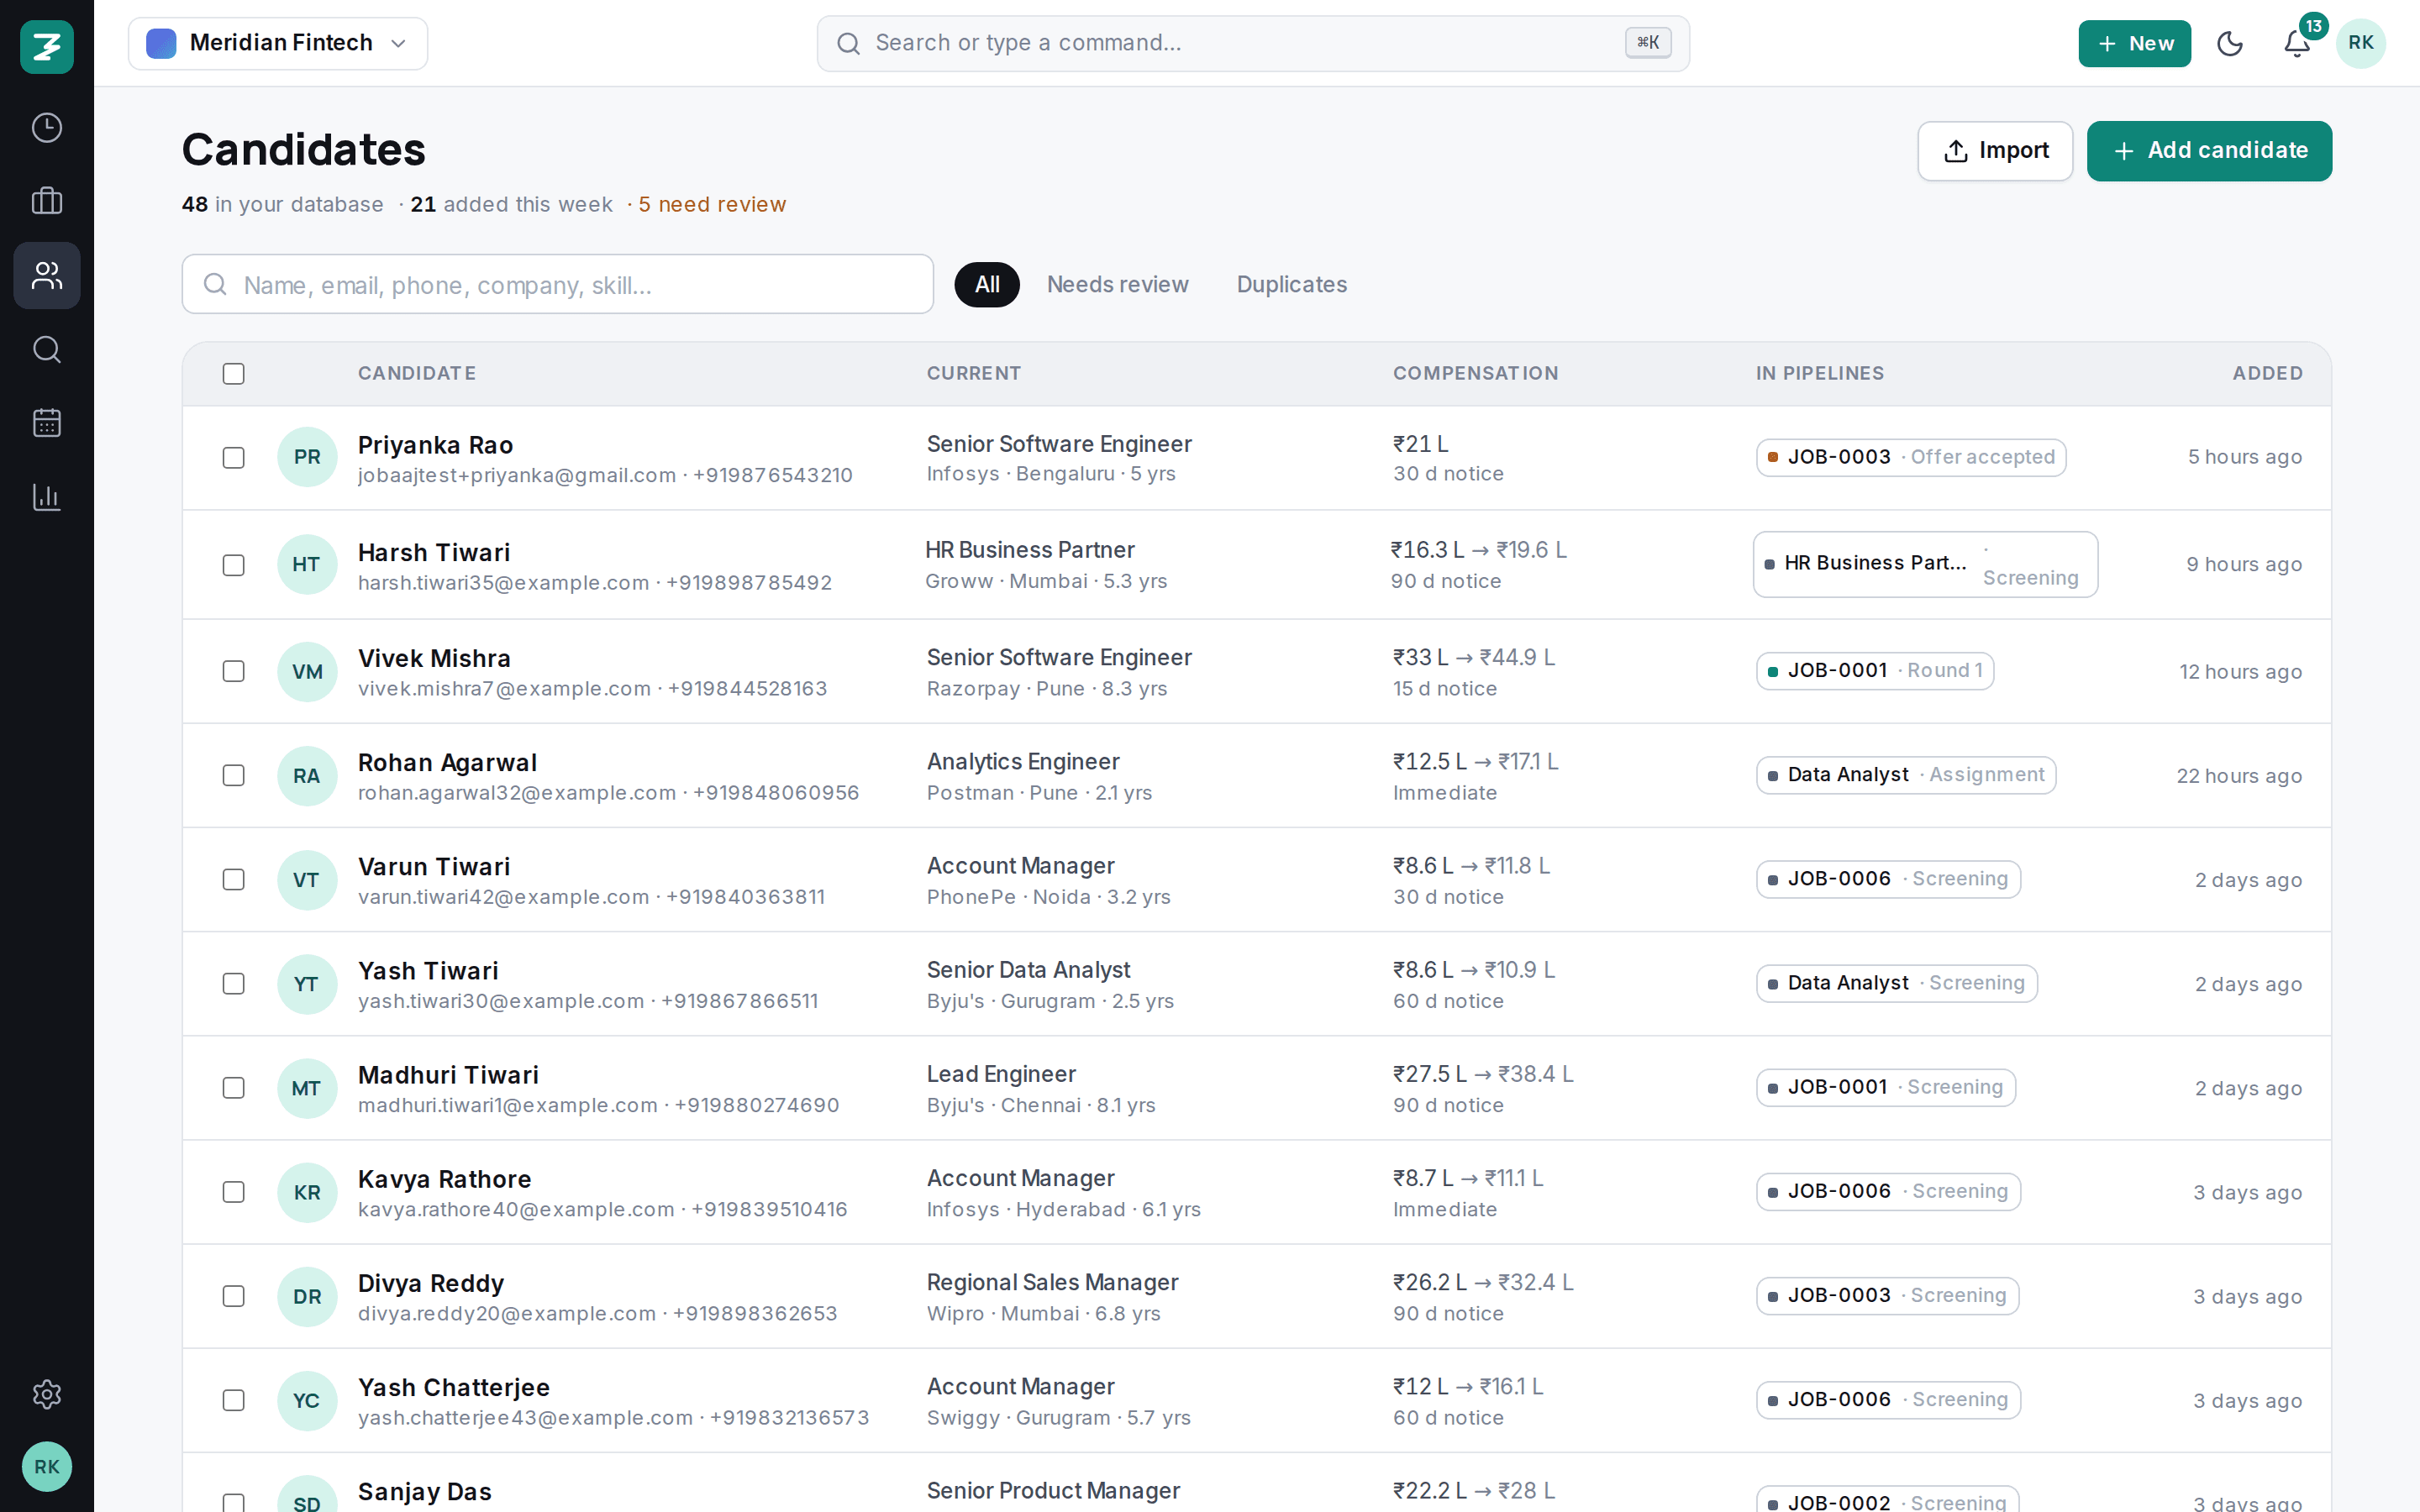This screenshot has width=2420, height=1512.
Task: Click the Add candidate button
Action: pyautogui.click(x=2209, y=151)
